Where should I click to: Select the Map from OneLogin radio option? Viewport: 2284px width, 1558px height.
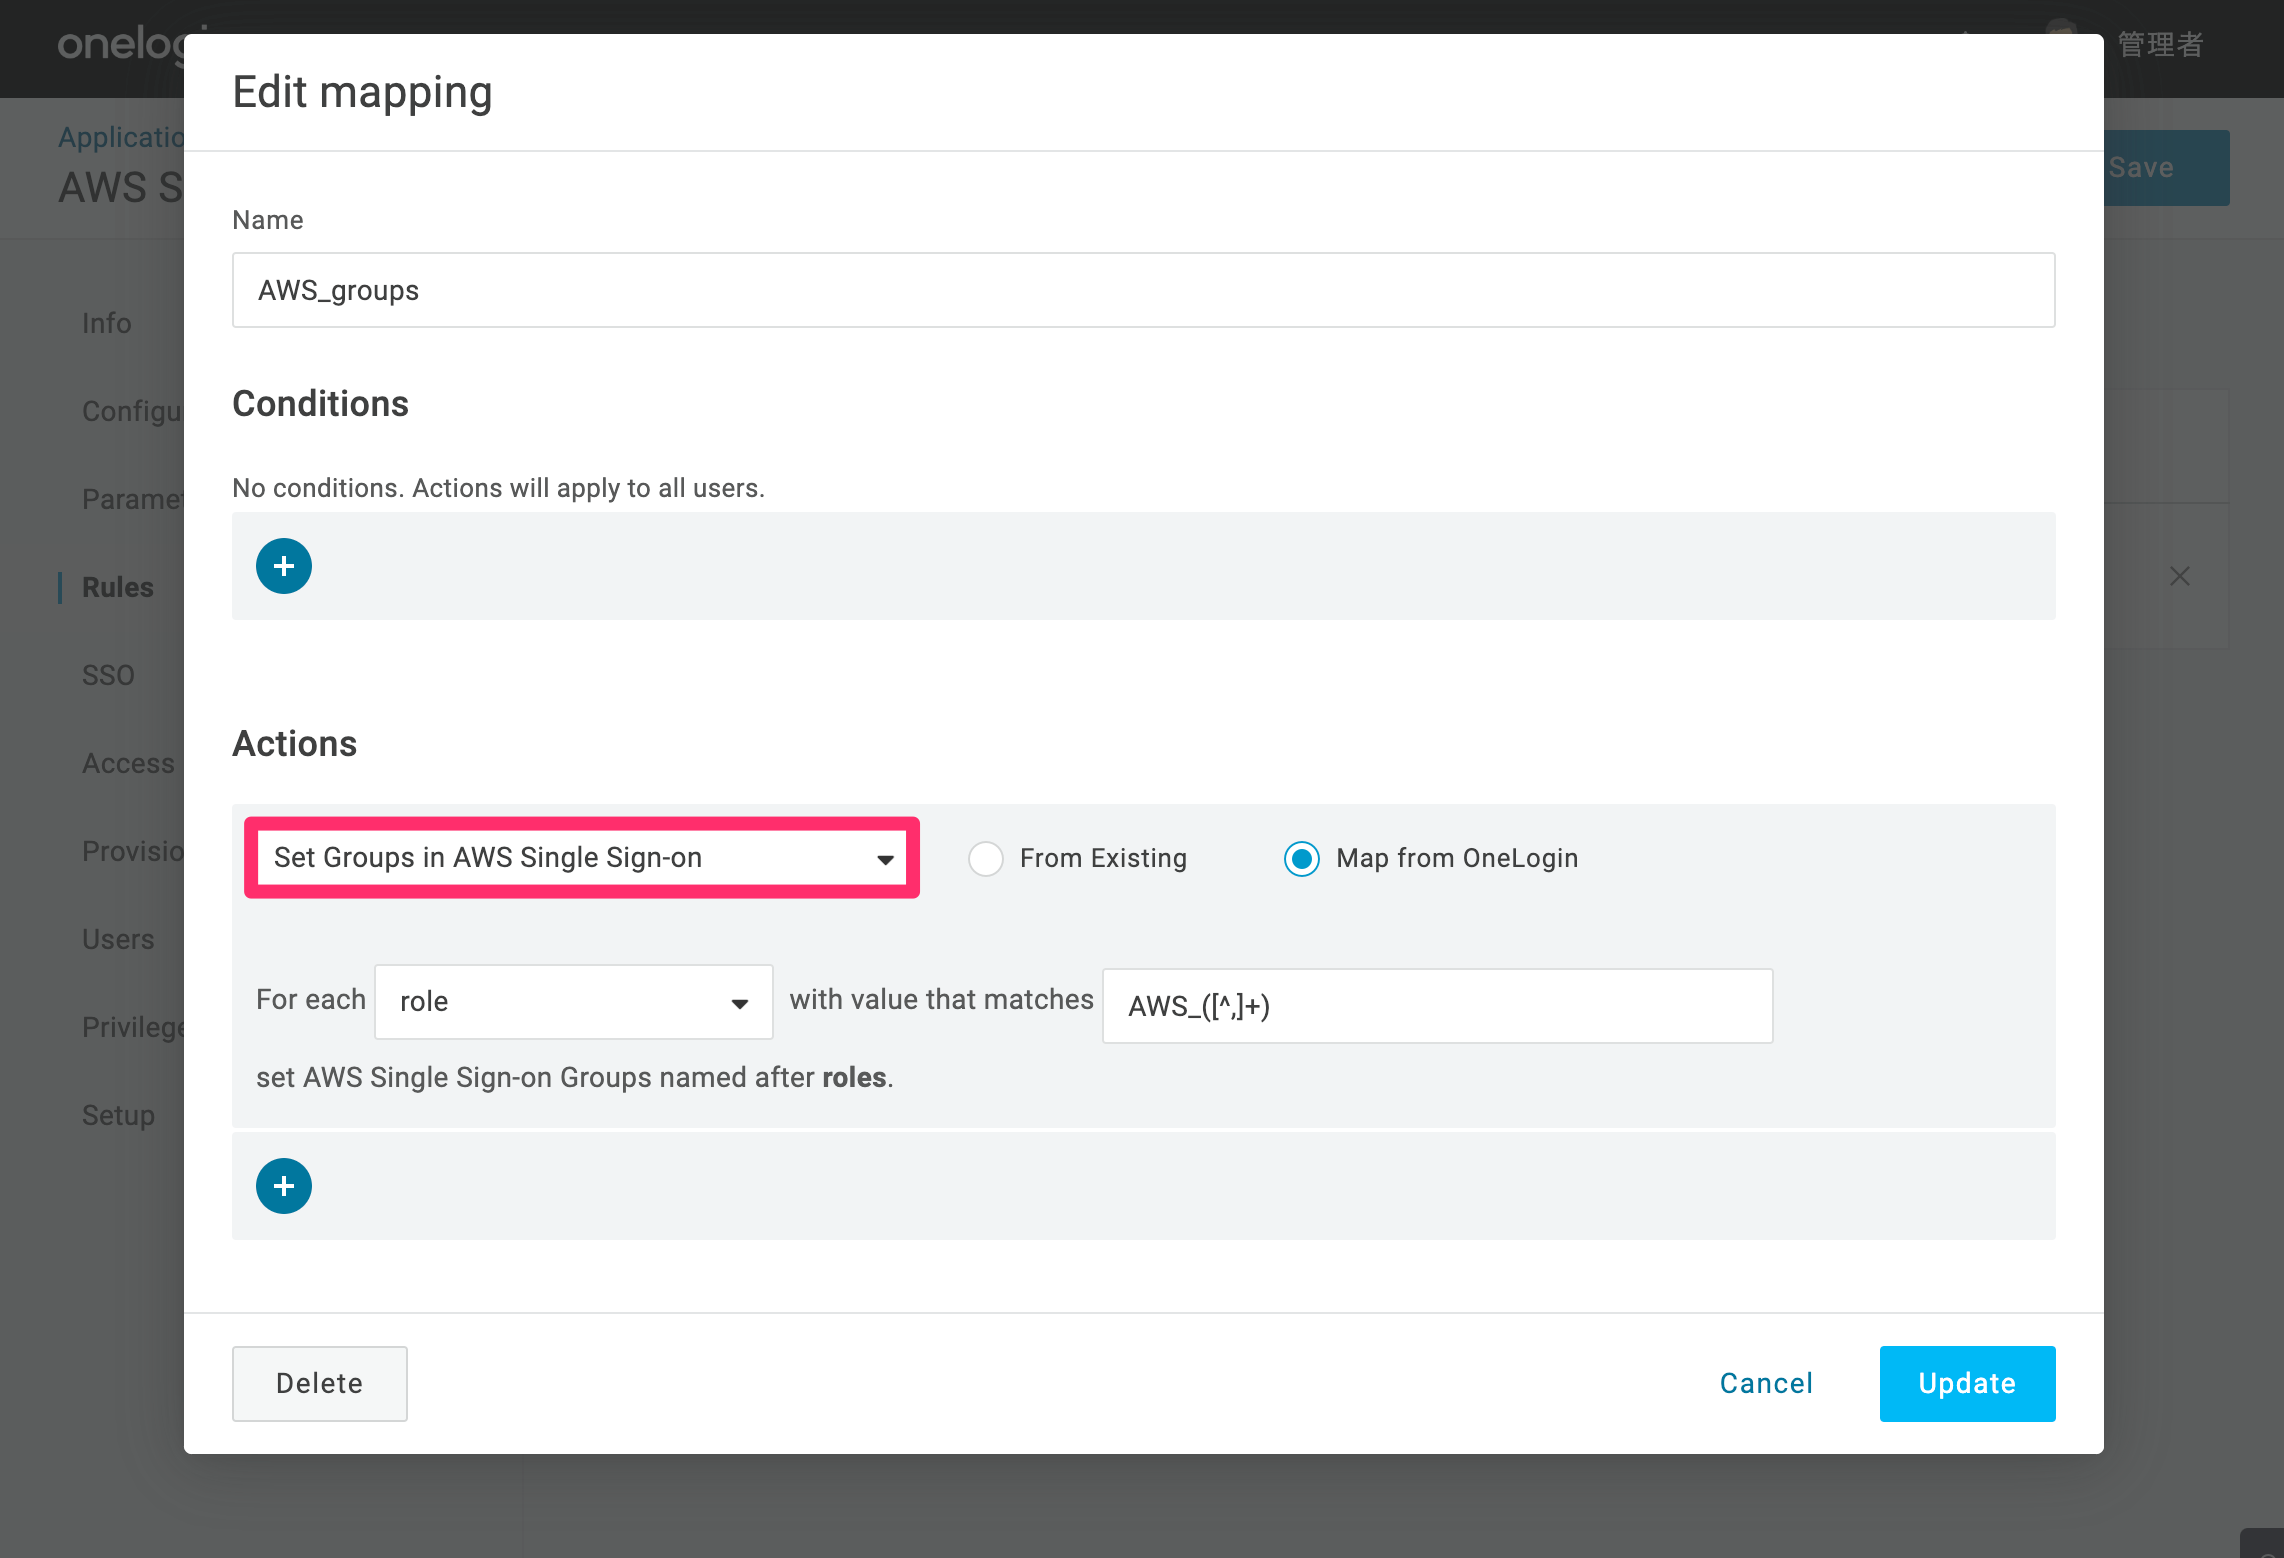point(1302,859)
